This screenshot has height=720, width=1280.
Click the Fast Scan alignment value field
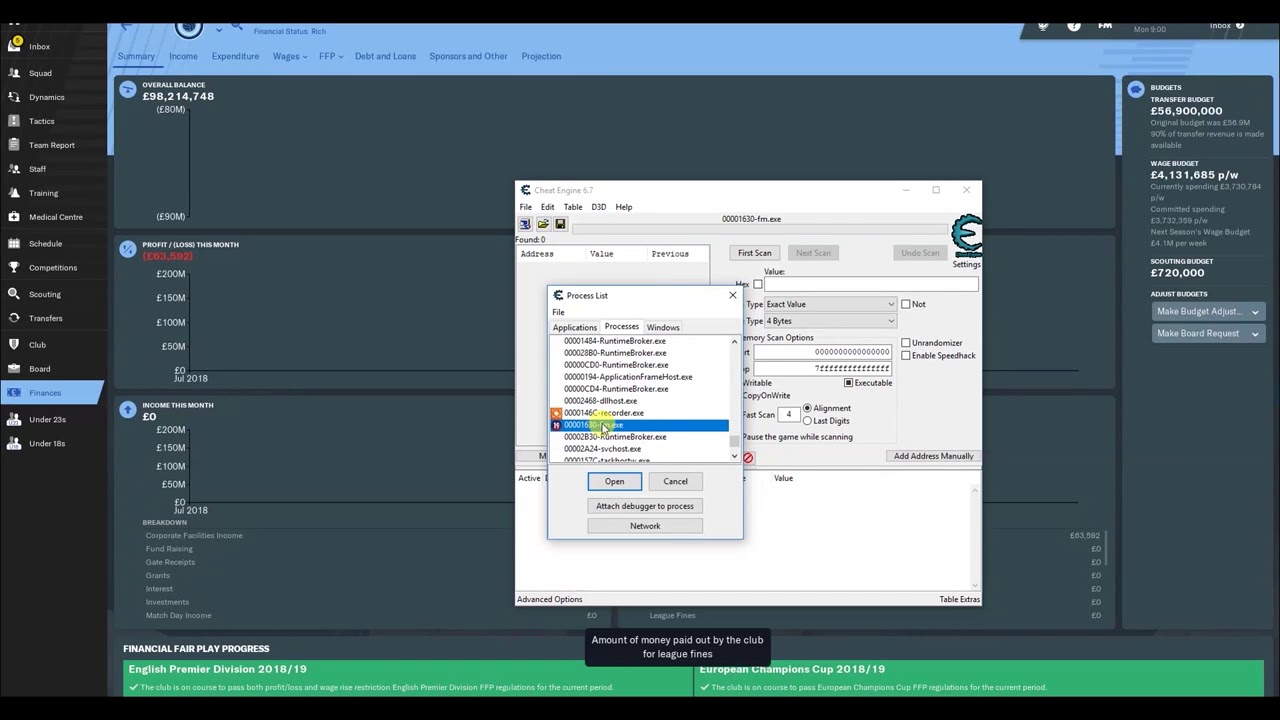pos(789,414)
